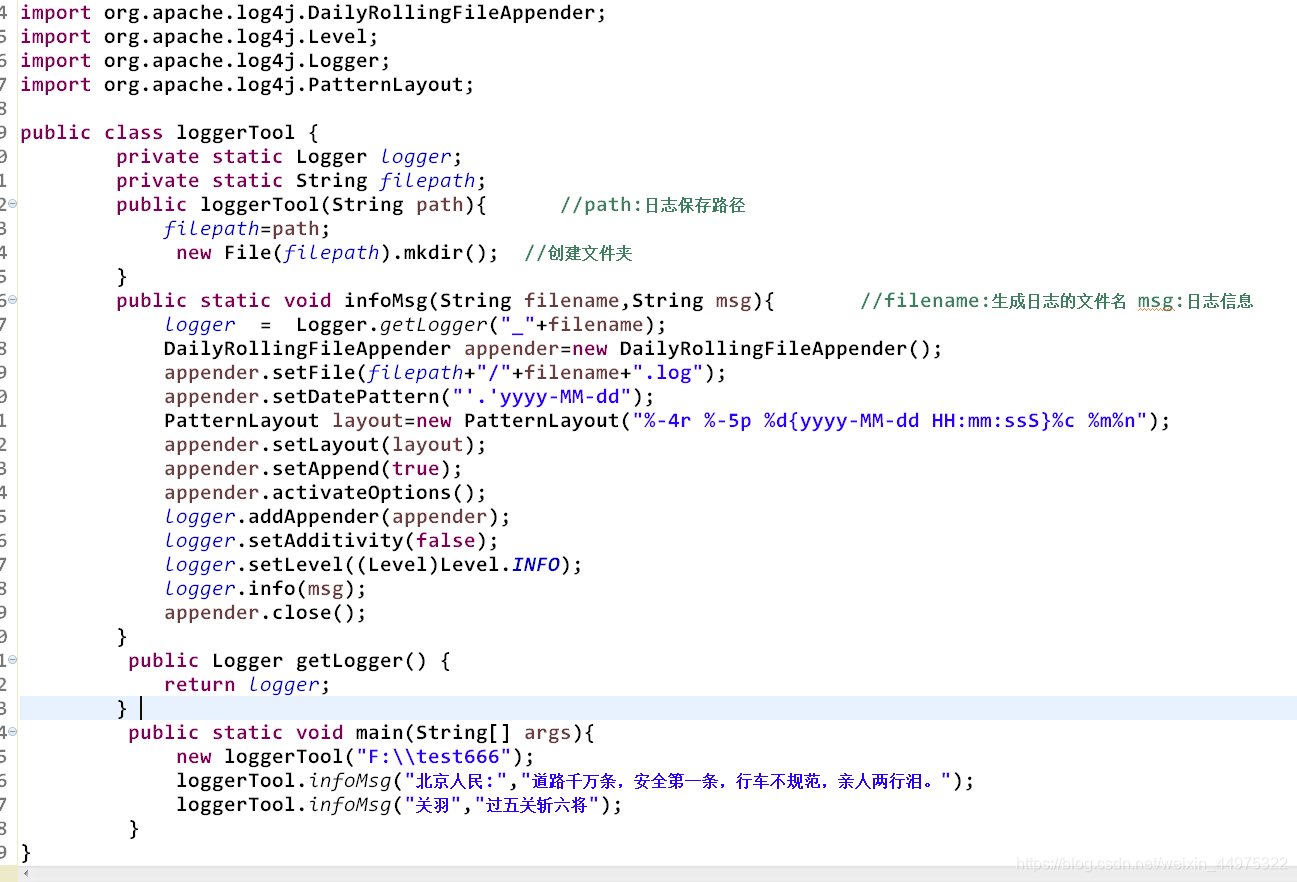
Task: Click the "道路千万条" message string
Action: [736, 781]
